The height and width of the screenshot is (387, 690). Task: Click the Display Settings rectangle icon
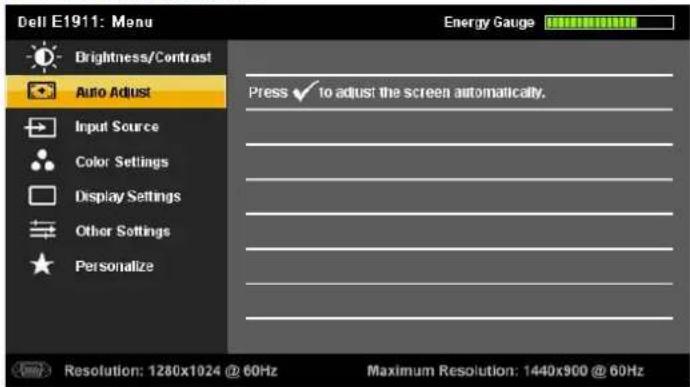coord(42,195)
